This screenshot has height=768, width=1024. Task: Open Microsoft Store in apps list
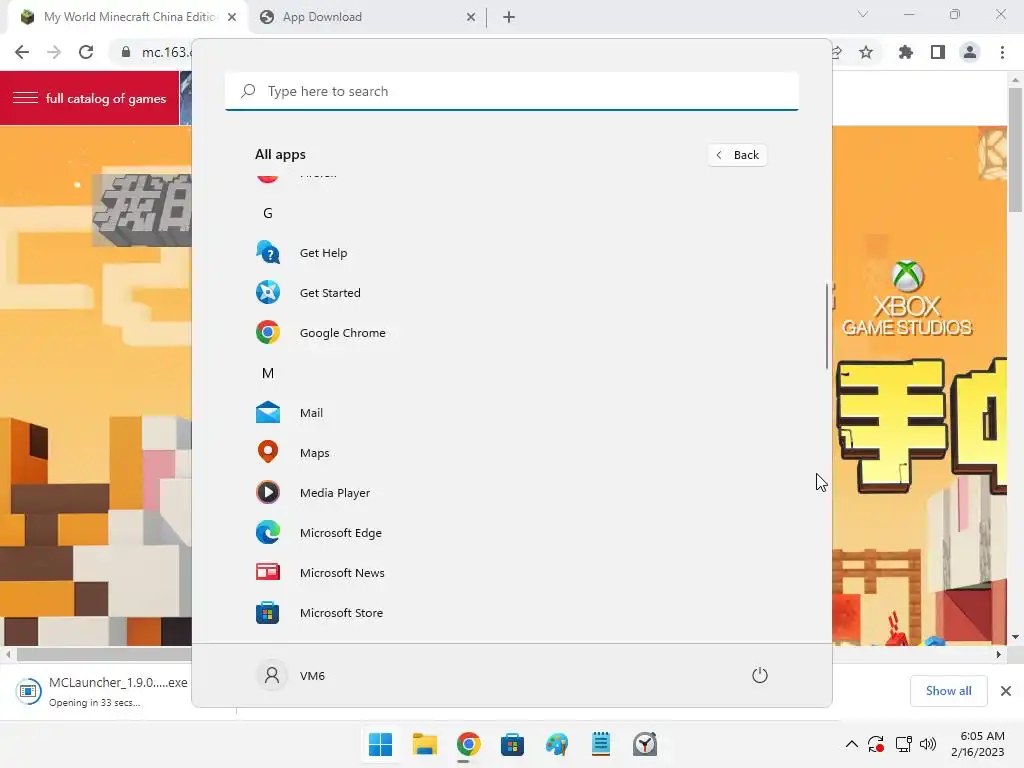point(319,613)
